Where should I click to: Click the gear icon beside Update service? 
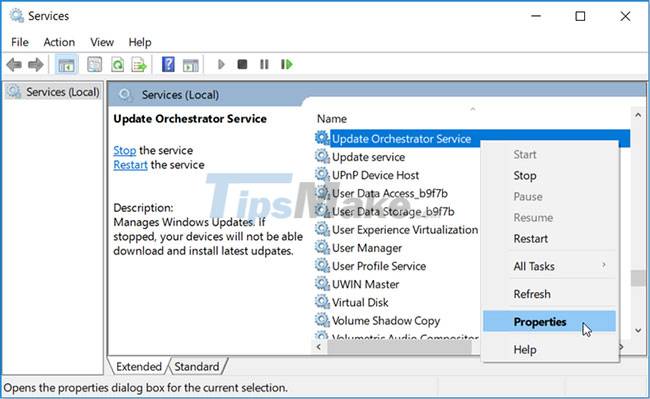coord(322,156)
